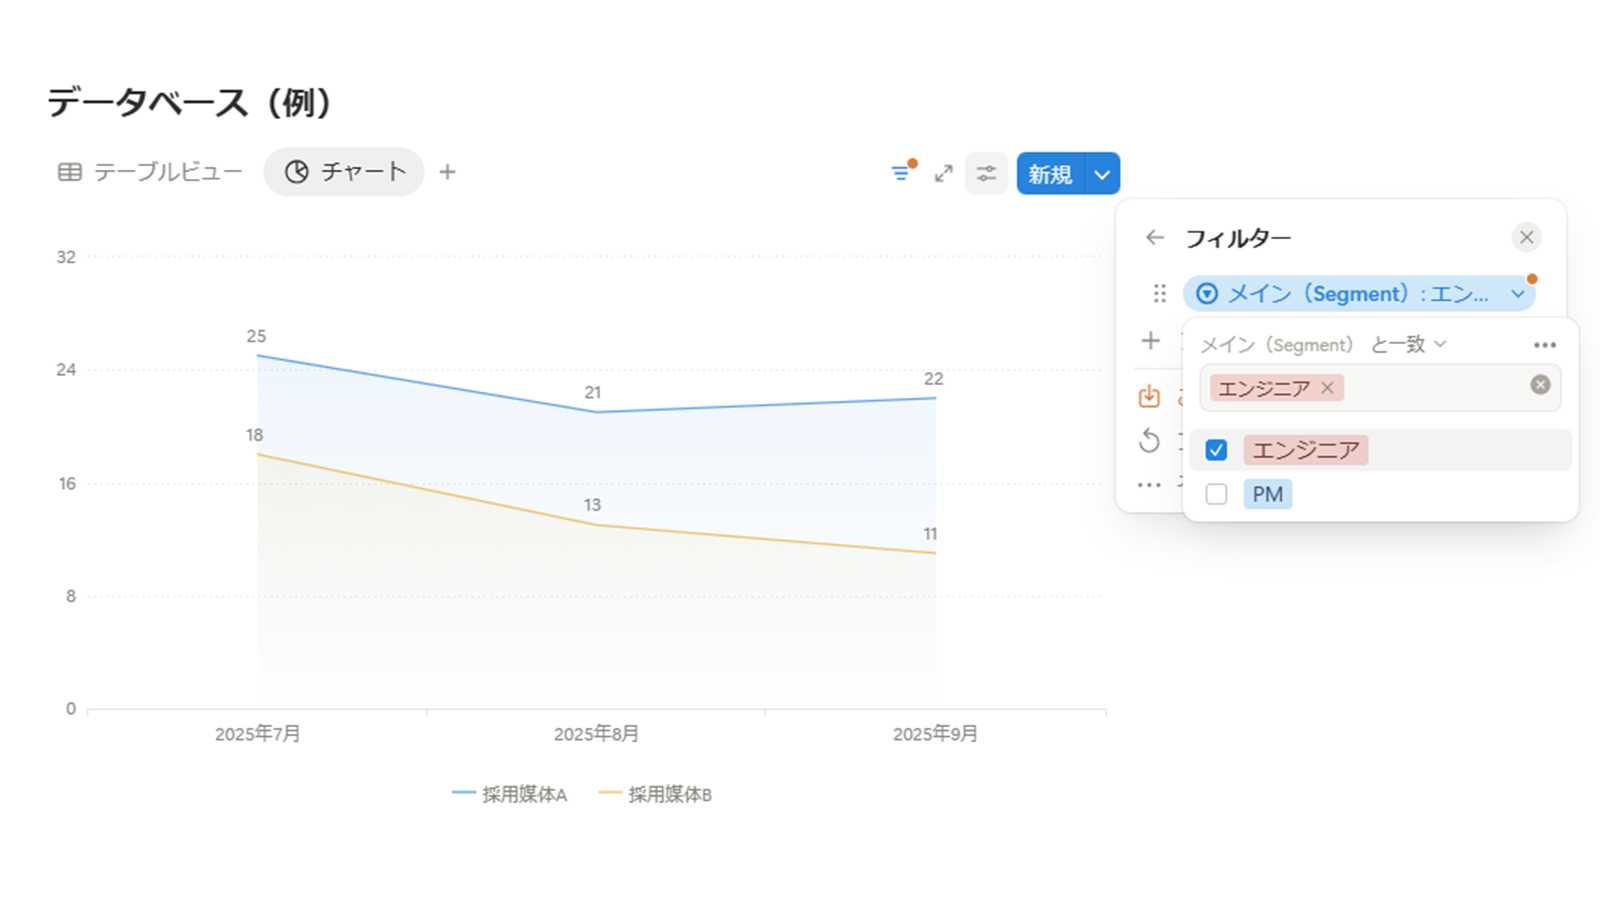Expand the dropdown arrow beside the 新規 button
The width and height of the screenshot is (1600, 900).
coord(1101,174)
